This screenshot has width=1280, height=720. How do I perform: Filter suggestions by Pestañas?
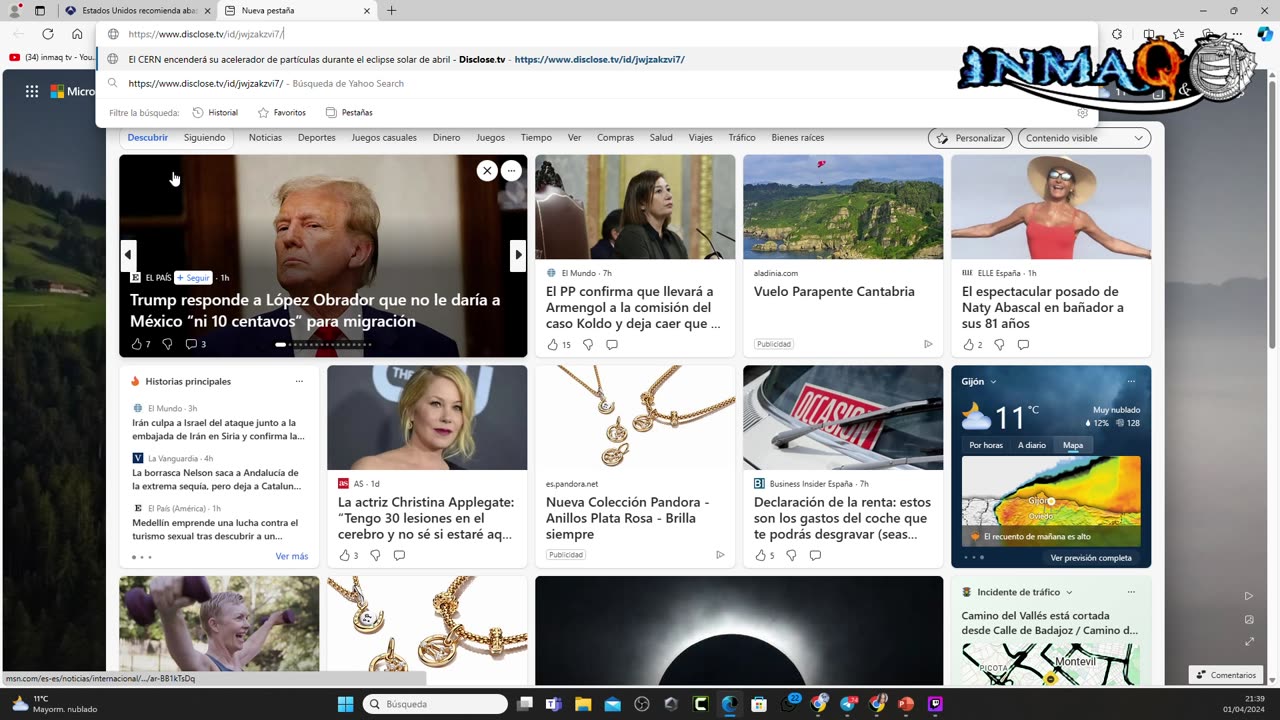click(349, 113)
